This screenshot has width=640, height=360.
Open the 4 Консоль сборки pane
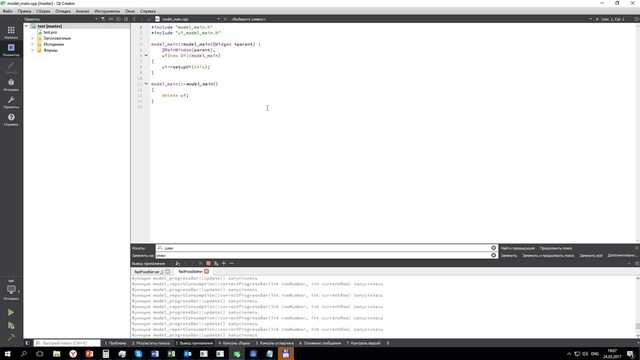point(234,343)
